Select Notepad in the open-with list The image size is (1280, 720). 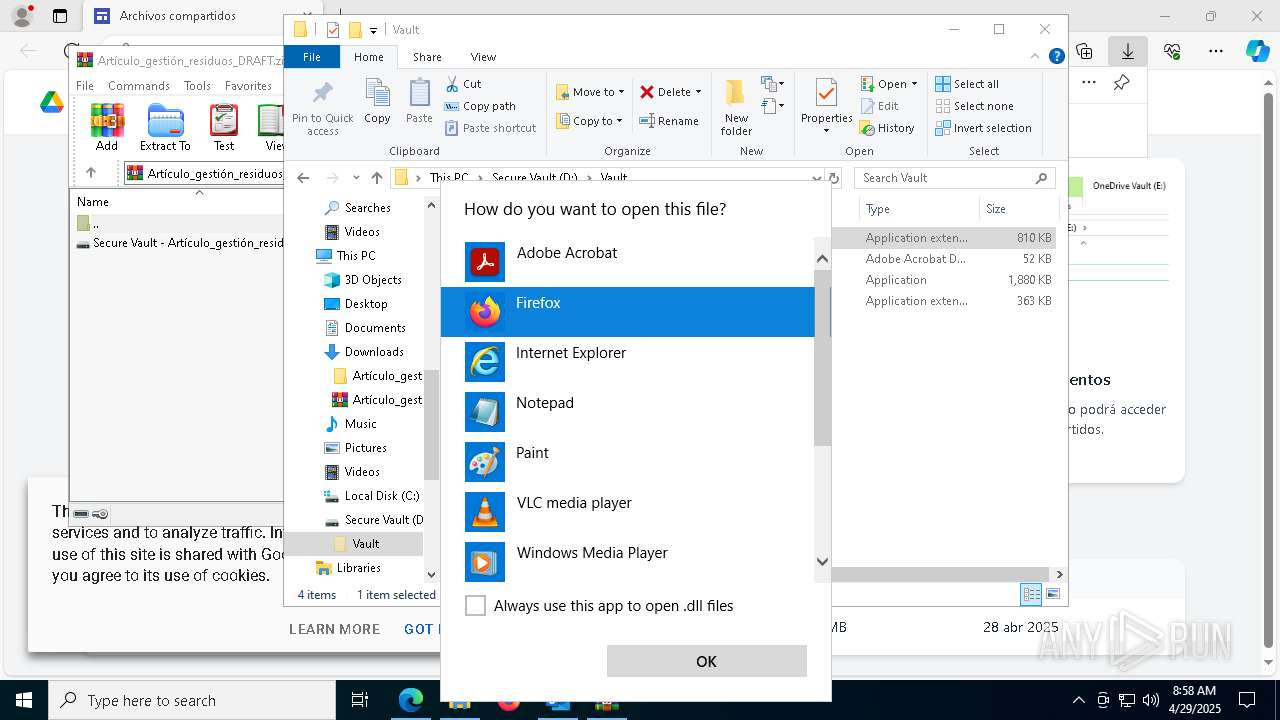pyautogui.click(x=627, y=412)
